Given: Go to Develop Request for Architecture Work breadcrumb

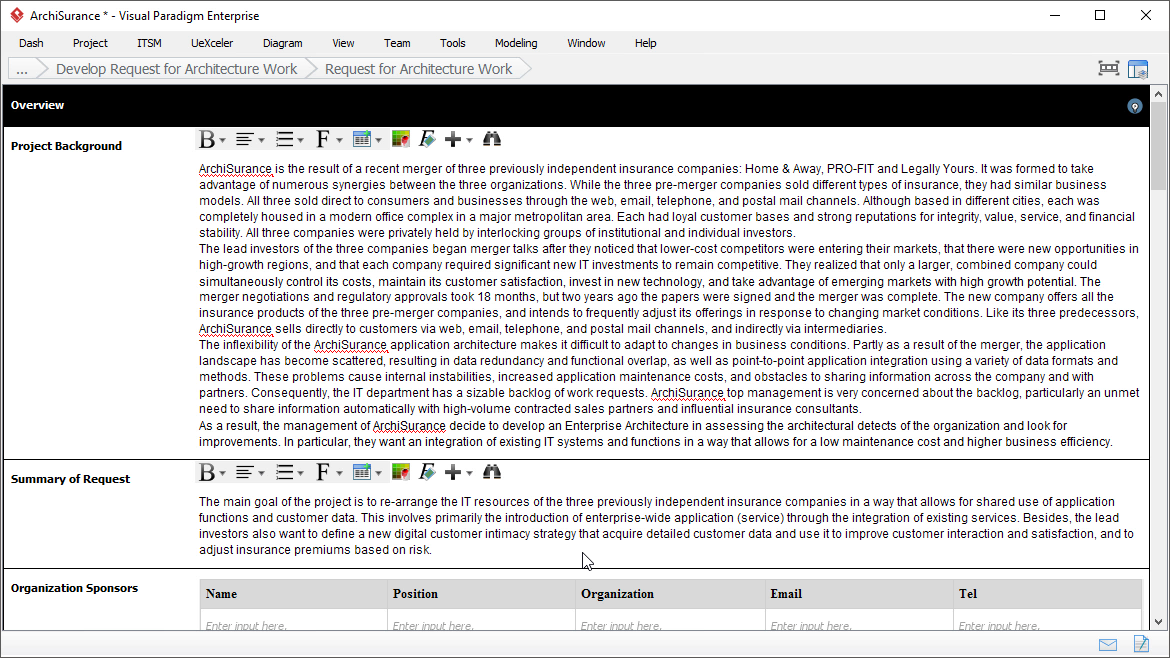Looking at the screenshot, I should (176, 69).
